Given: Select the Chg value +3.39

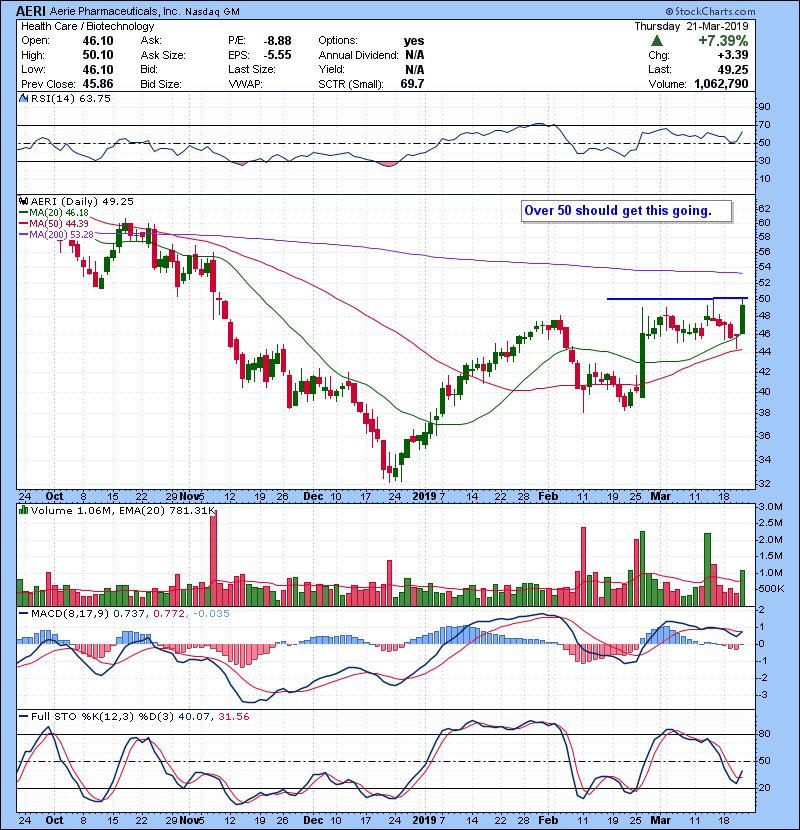Looking at the screenshot, I should [x=733, y=55].
